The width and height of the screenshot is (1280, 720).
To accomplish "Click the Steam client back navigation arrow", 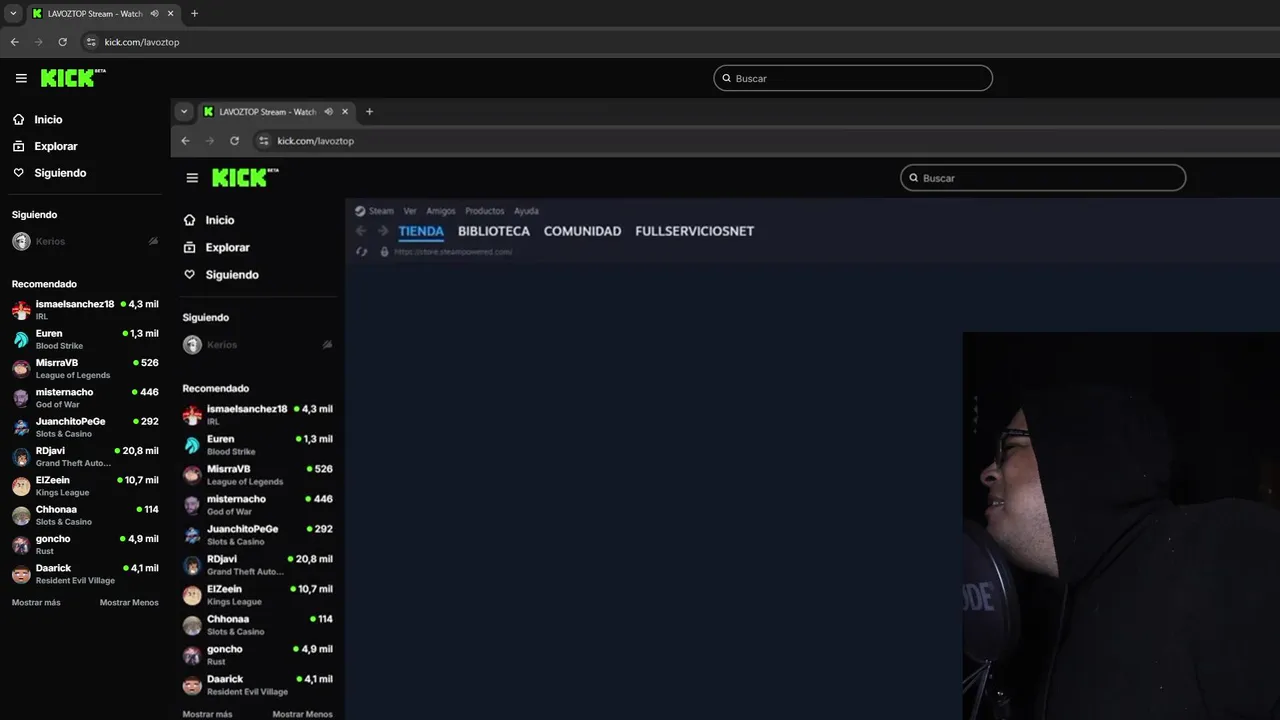I will pos(362,231).
